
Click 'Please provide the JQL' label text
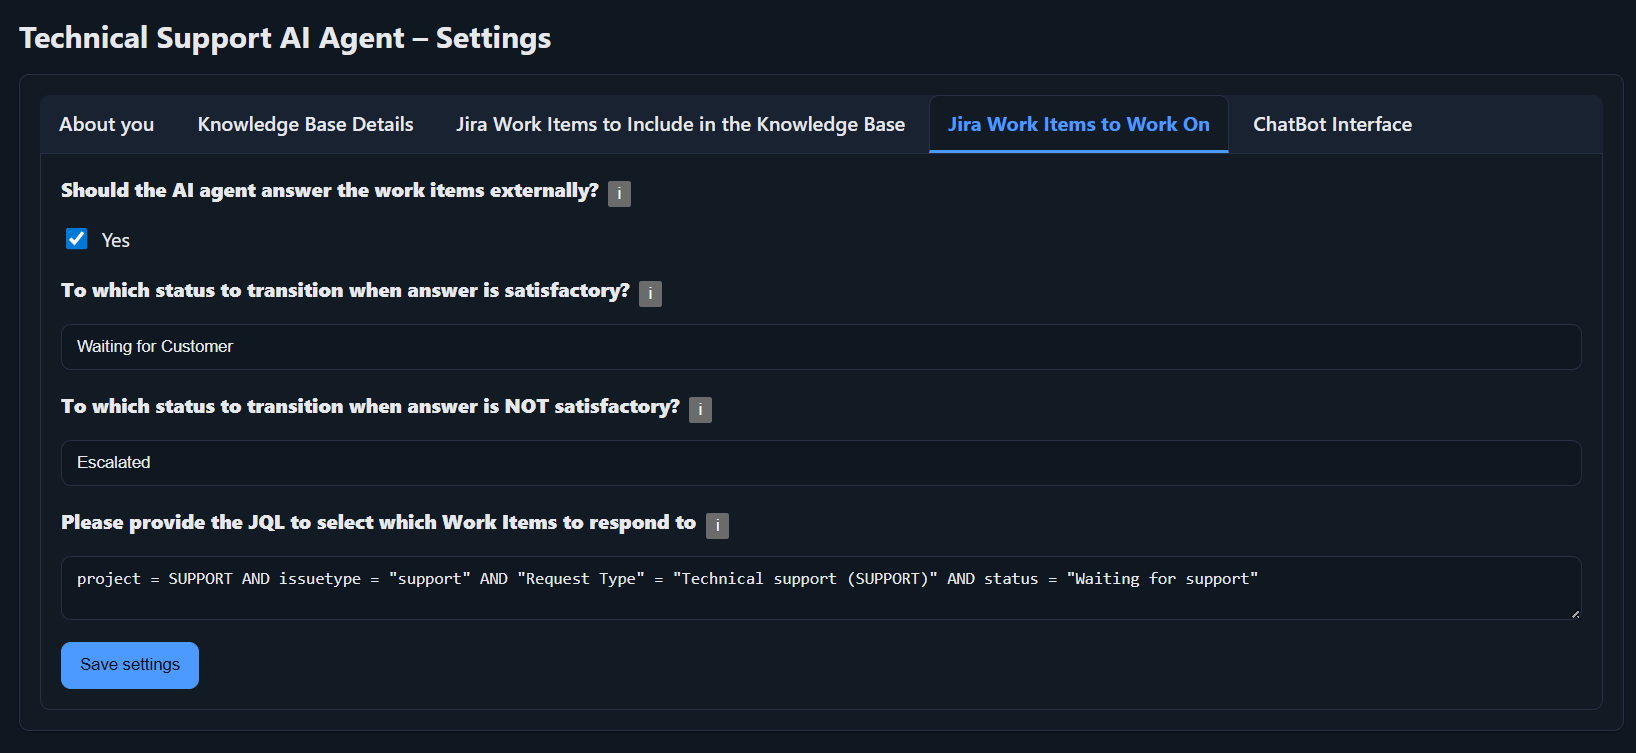(378, 523)
